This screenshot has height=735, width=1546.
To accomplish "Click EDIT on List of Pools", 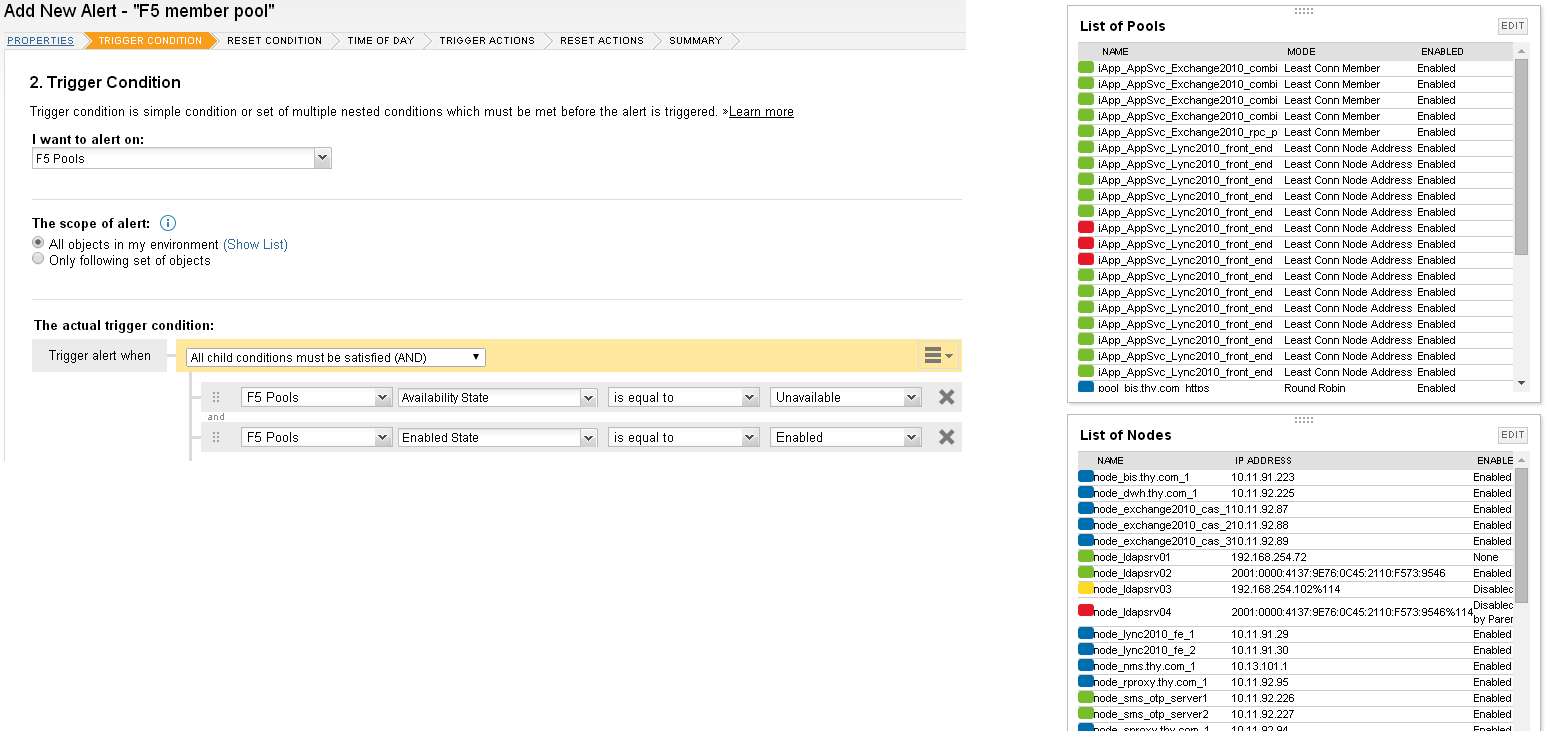I will 1513,26.
